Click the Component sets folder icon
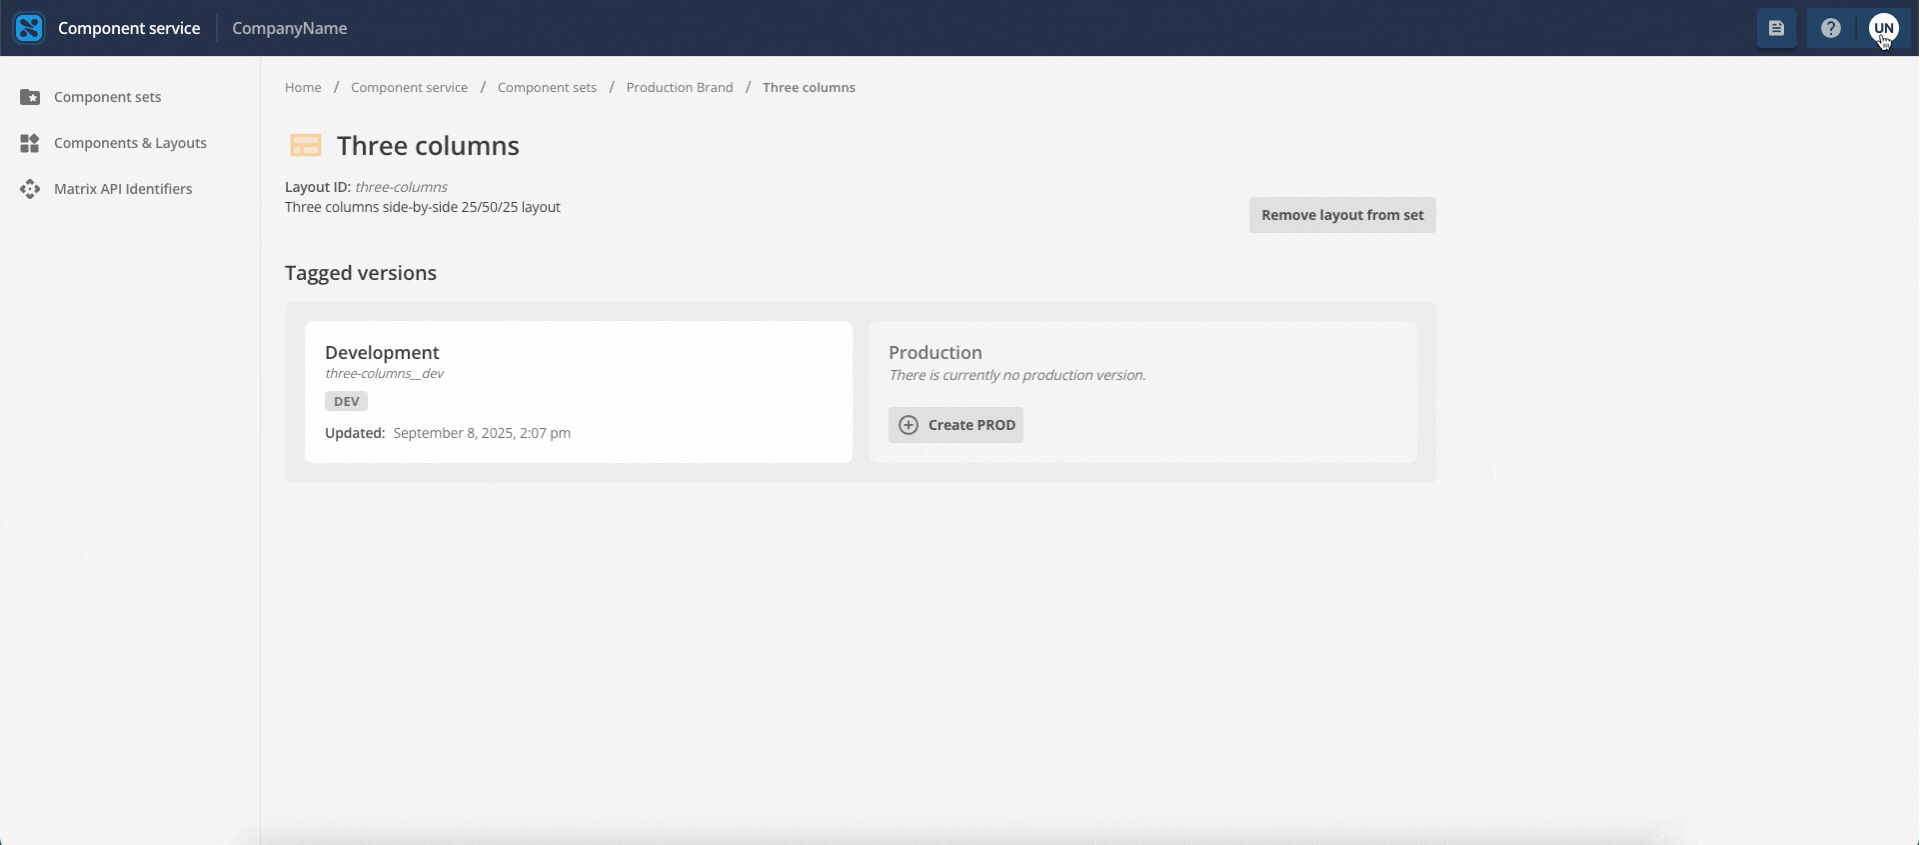Viewport: 1920px width, 845px height. [x=30, y=97]
